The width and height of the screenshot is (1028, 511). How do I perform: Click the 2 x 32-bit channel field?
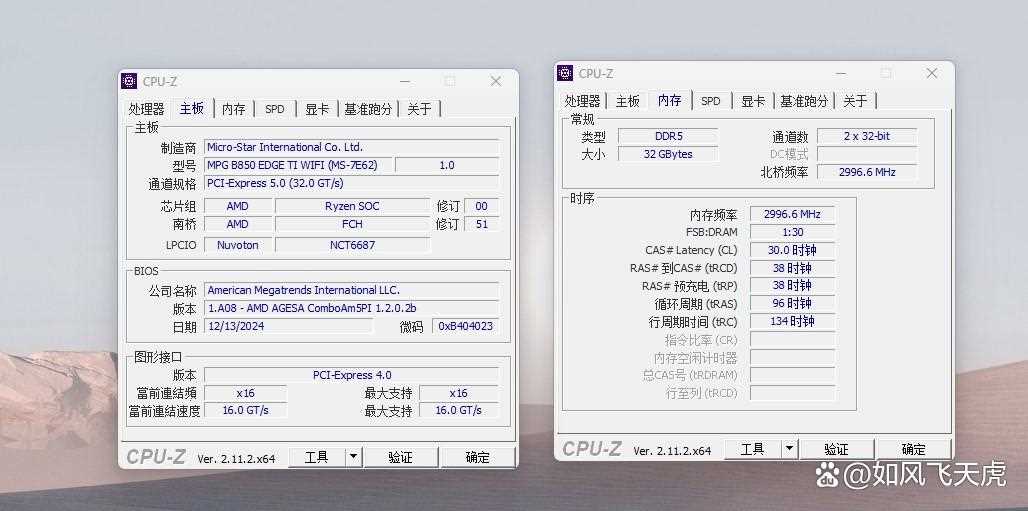pos(867,136)
